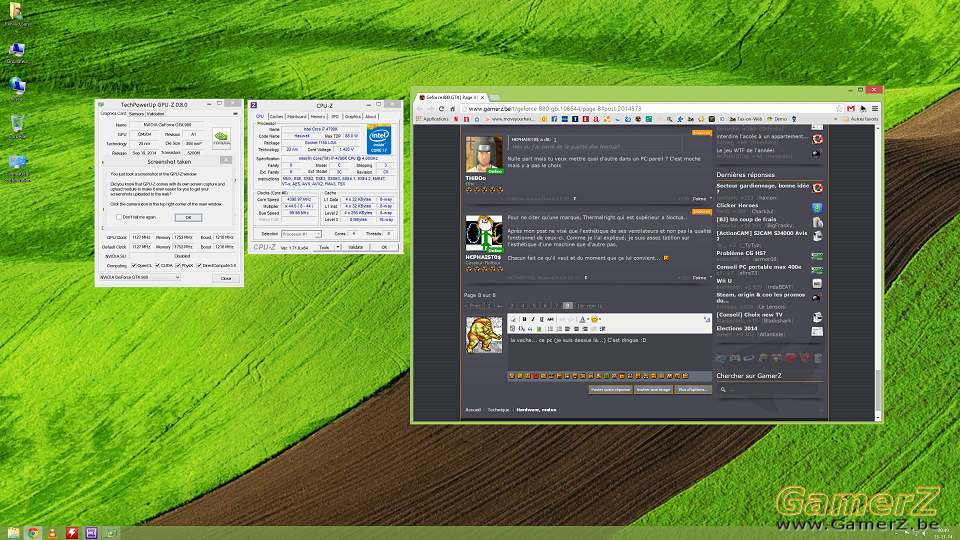Open the Processor #1 selection dropdown
Viewport: 960px width, 540px height.
[301, 234]
